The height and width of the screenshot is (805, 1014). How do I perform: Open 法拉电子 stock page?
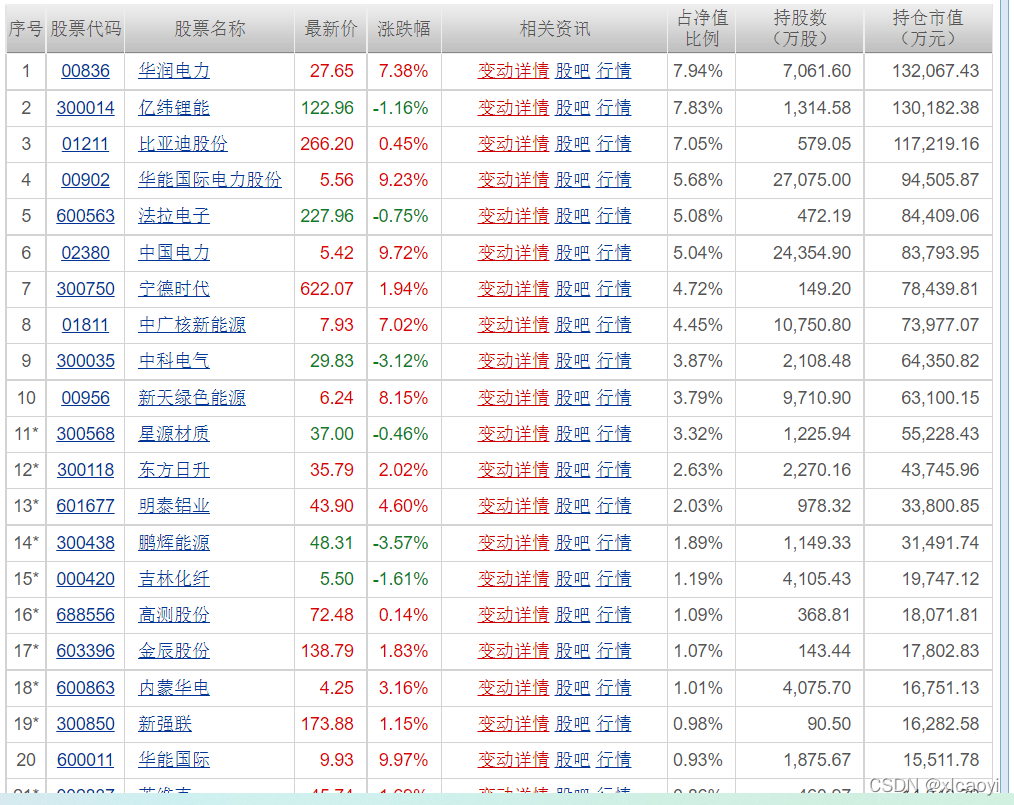174,216
